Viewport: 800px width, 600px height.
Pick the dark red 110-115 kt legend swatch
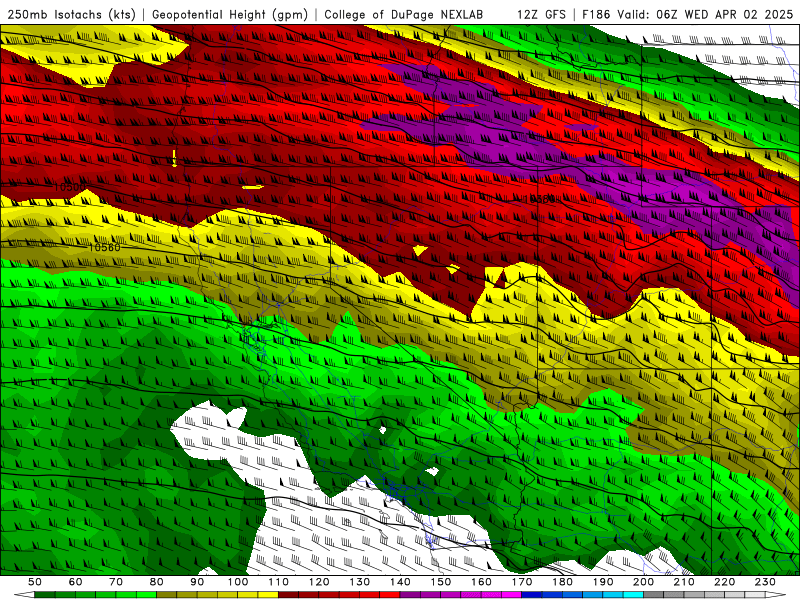tap(288, 595)
